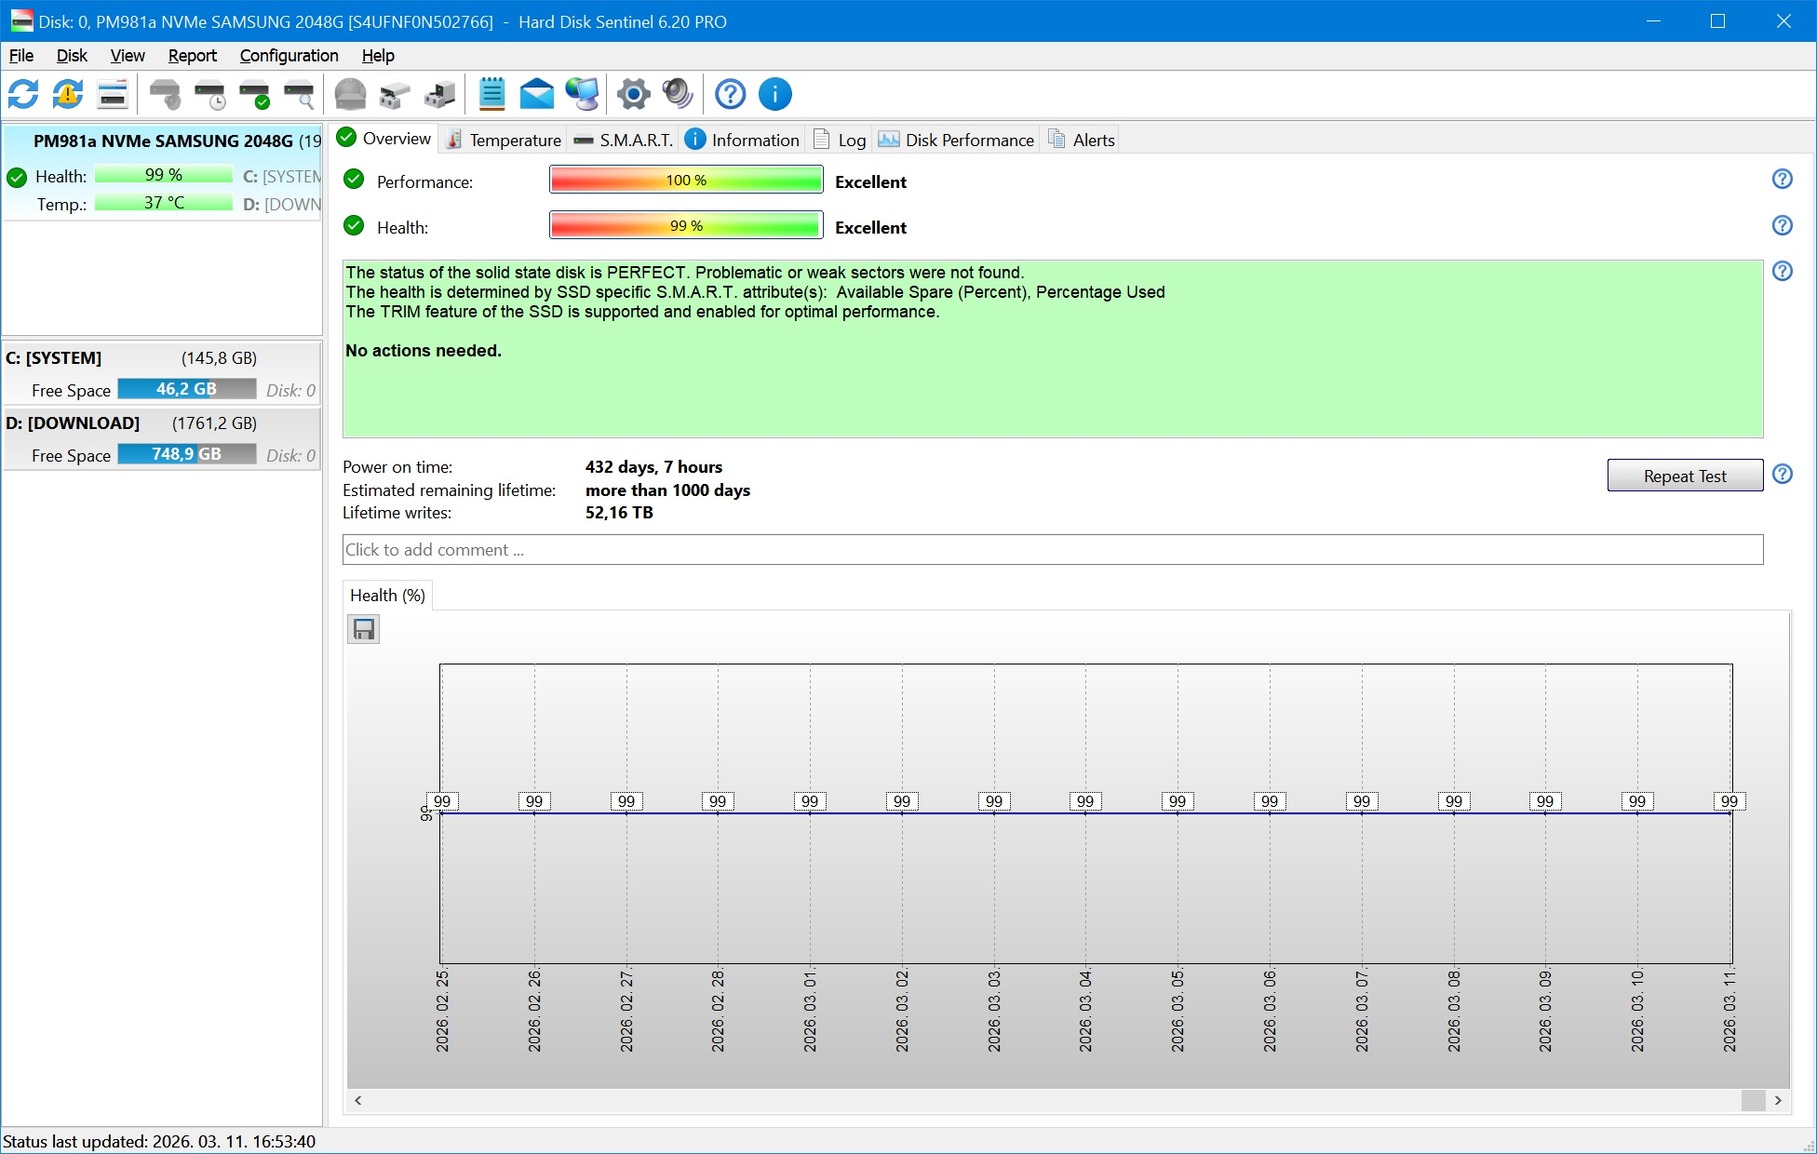Click the speaker sound alert icon
The height and width of the screenshot is (1154, 1817).
click(x=678, y=95)
